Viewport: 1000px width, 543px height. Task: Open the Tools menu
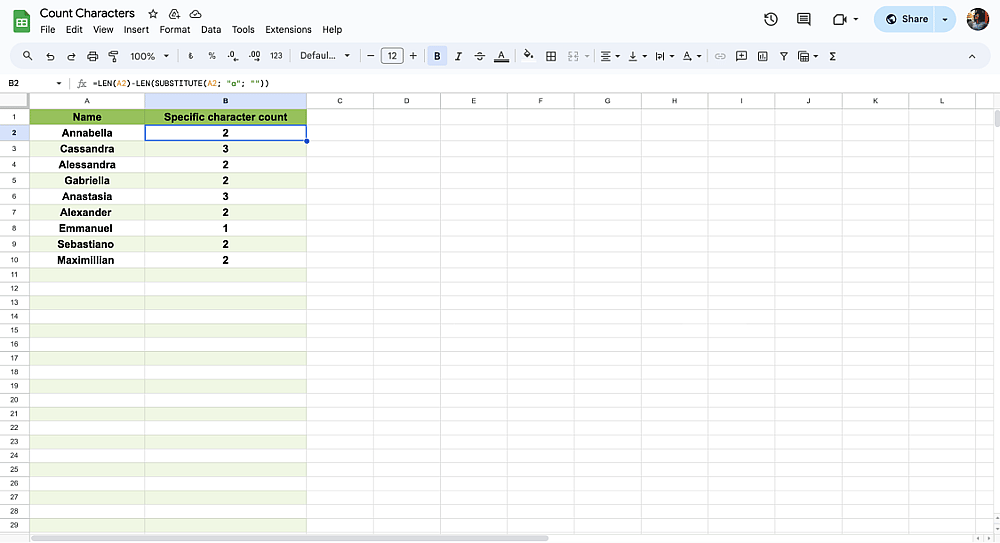(243, 29)
